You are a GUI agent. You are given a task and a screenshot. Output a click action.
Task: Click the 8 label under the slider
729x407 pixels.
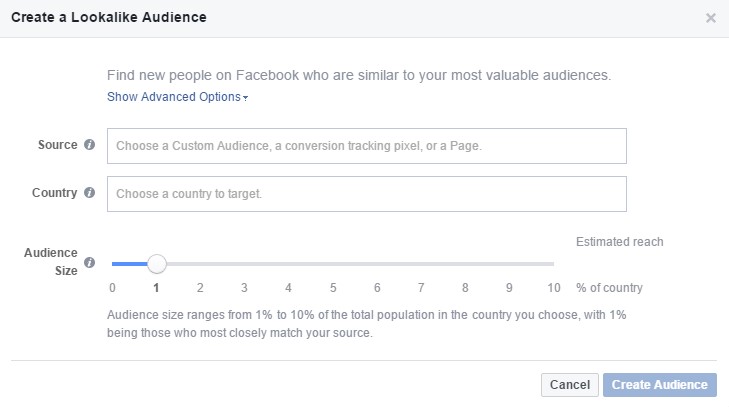point(465,288)
